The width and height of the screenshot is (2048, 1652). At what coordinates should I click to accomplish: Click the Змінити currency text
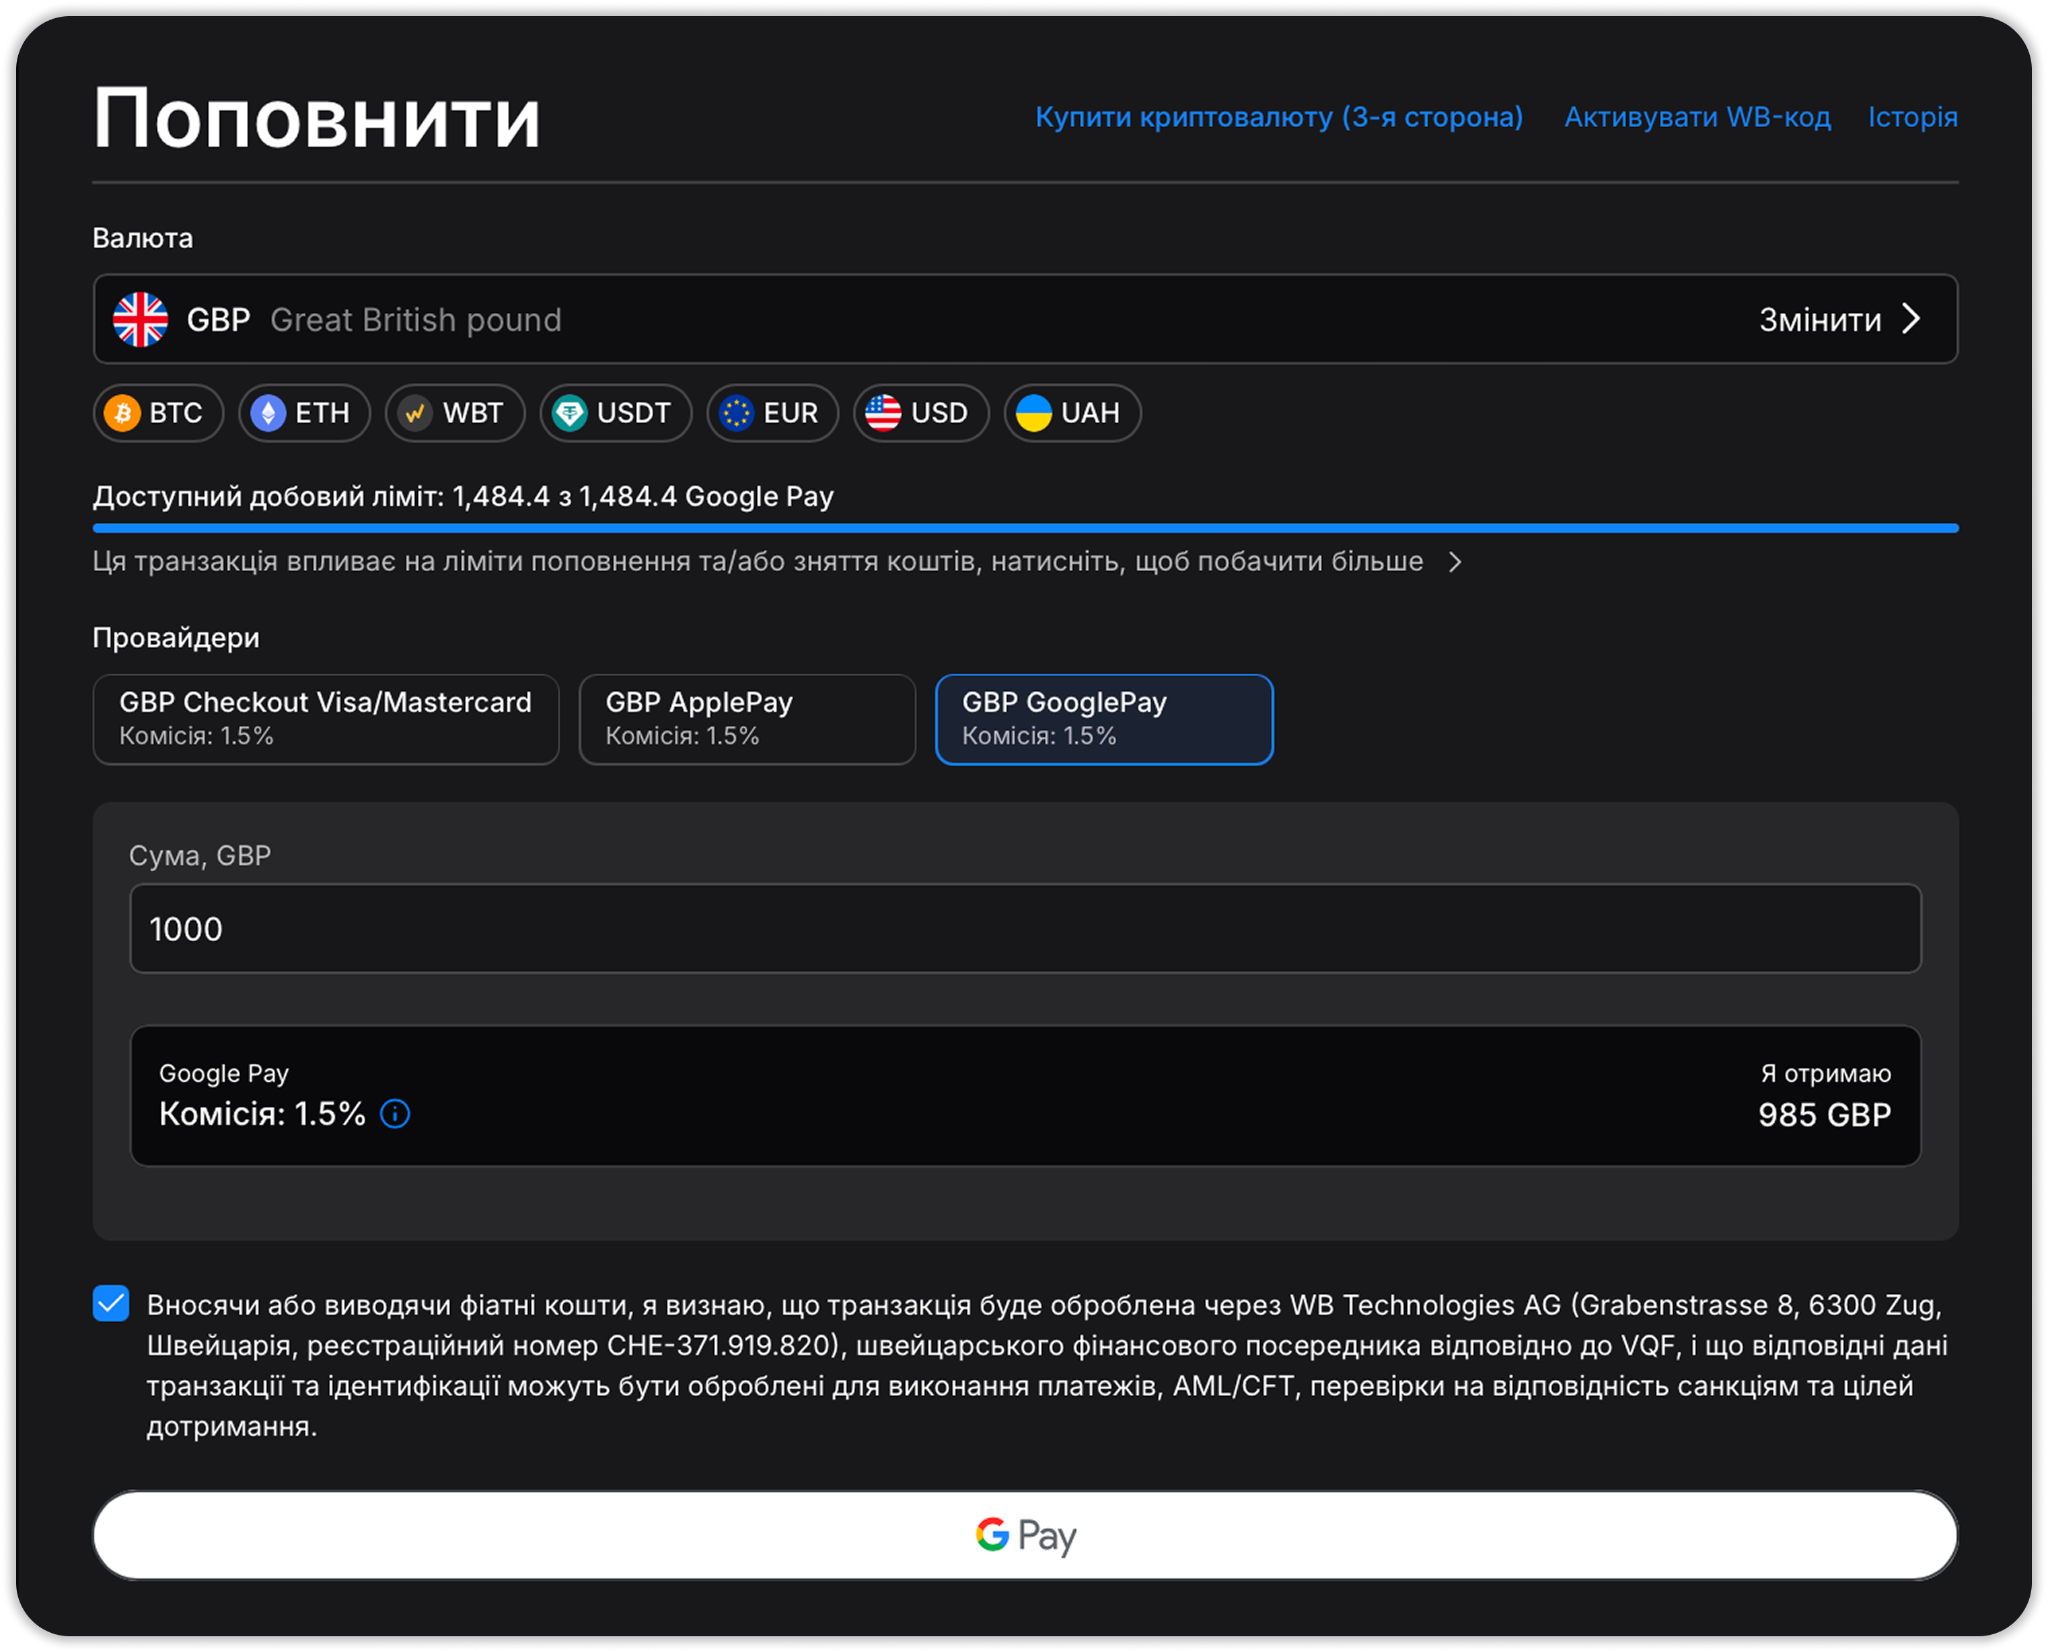pyautogui.click(x=1820, y=320)
